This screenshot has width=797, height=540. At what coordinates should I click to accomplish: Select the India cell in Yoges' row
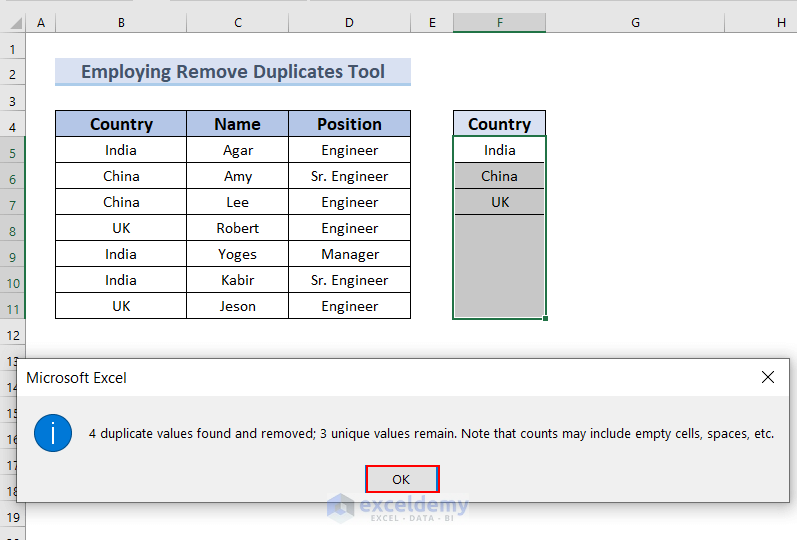coord(121,254)
